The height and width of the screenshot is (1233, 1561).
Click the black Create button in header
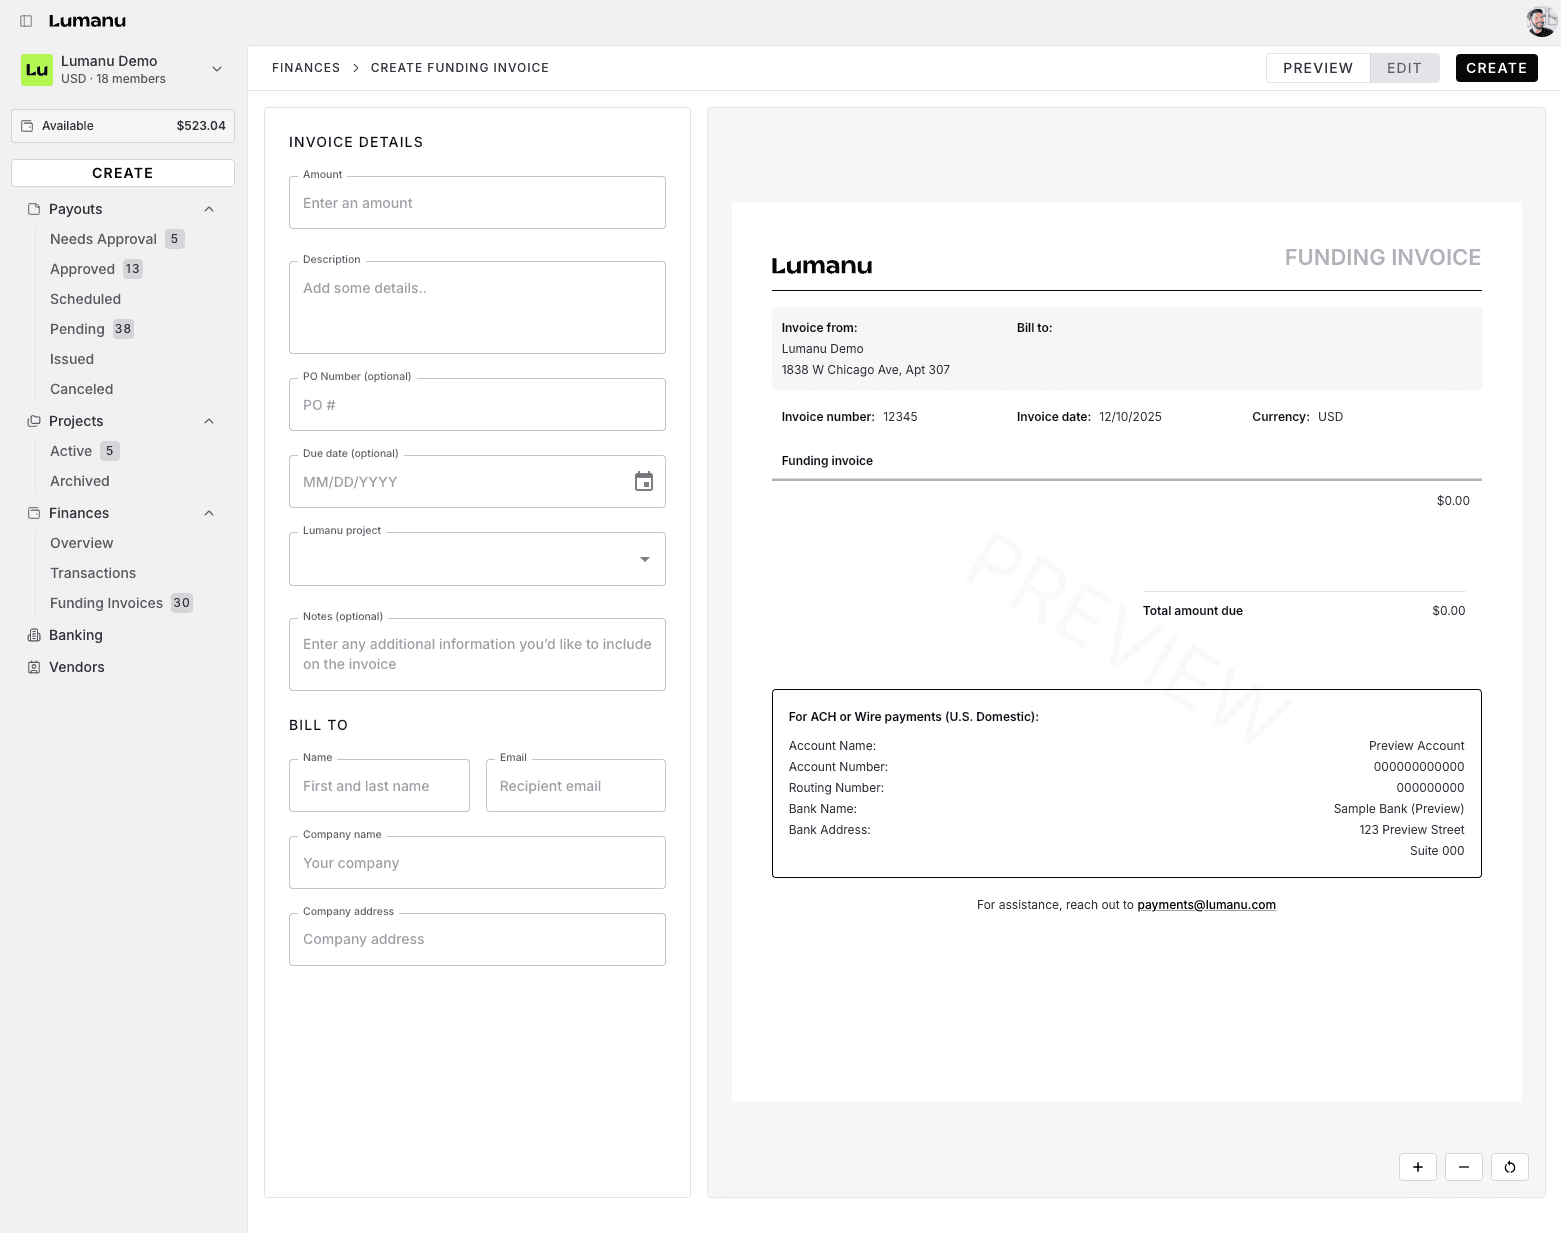click(1497, 68)
